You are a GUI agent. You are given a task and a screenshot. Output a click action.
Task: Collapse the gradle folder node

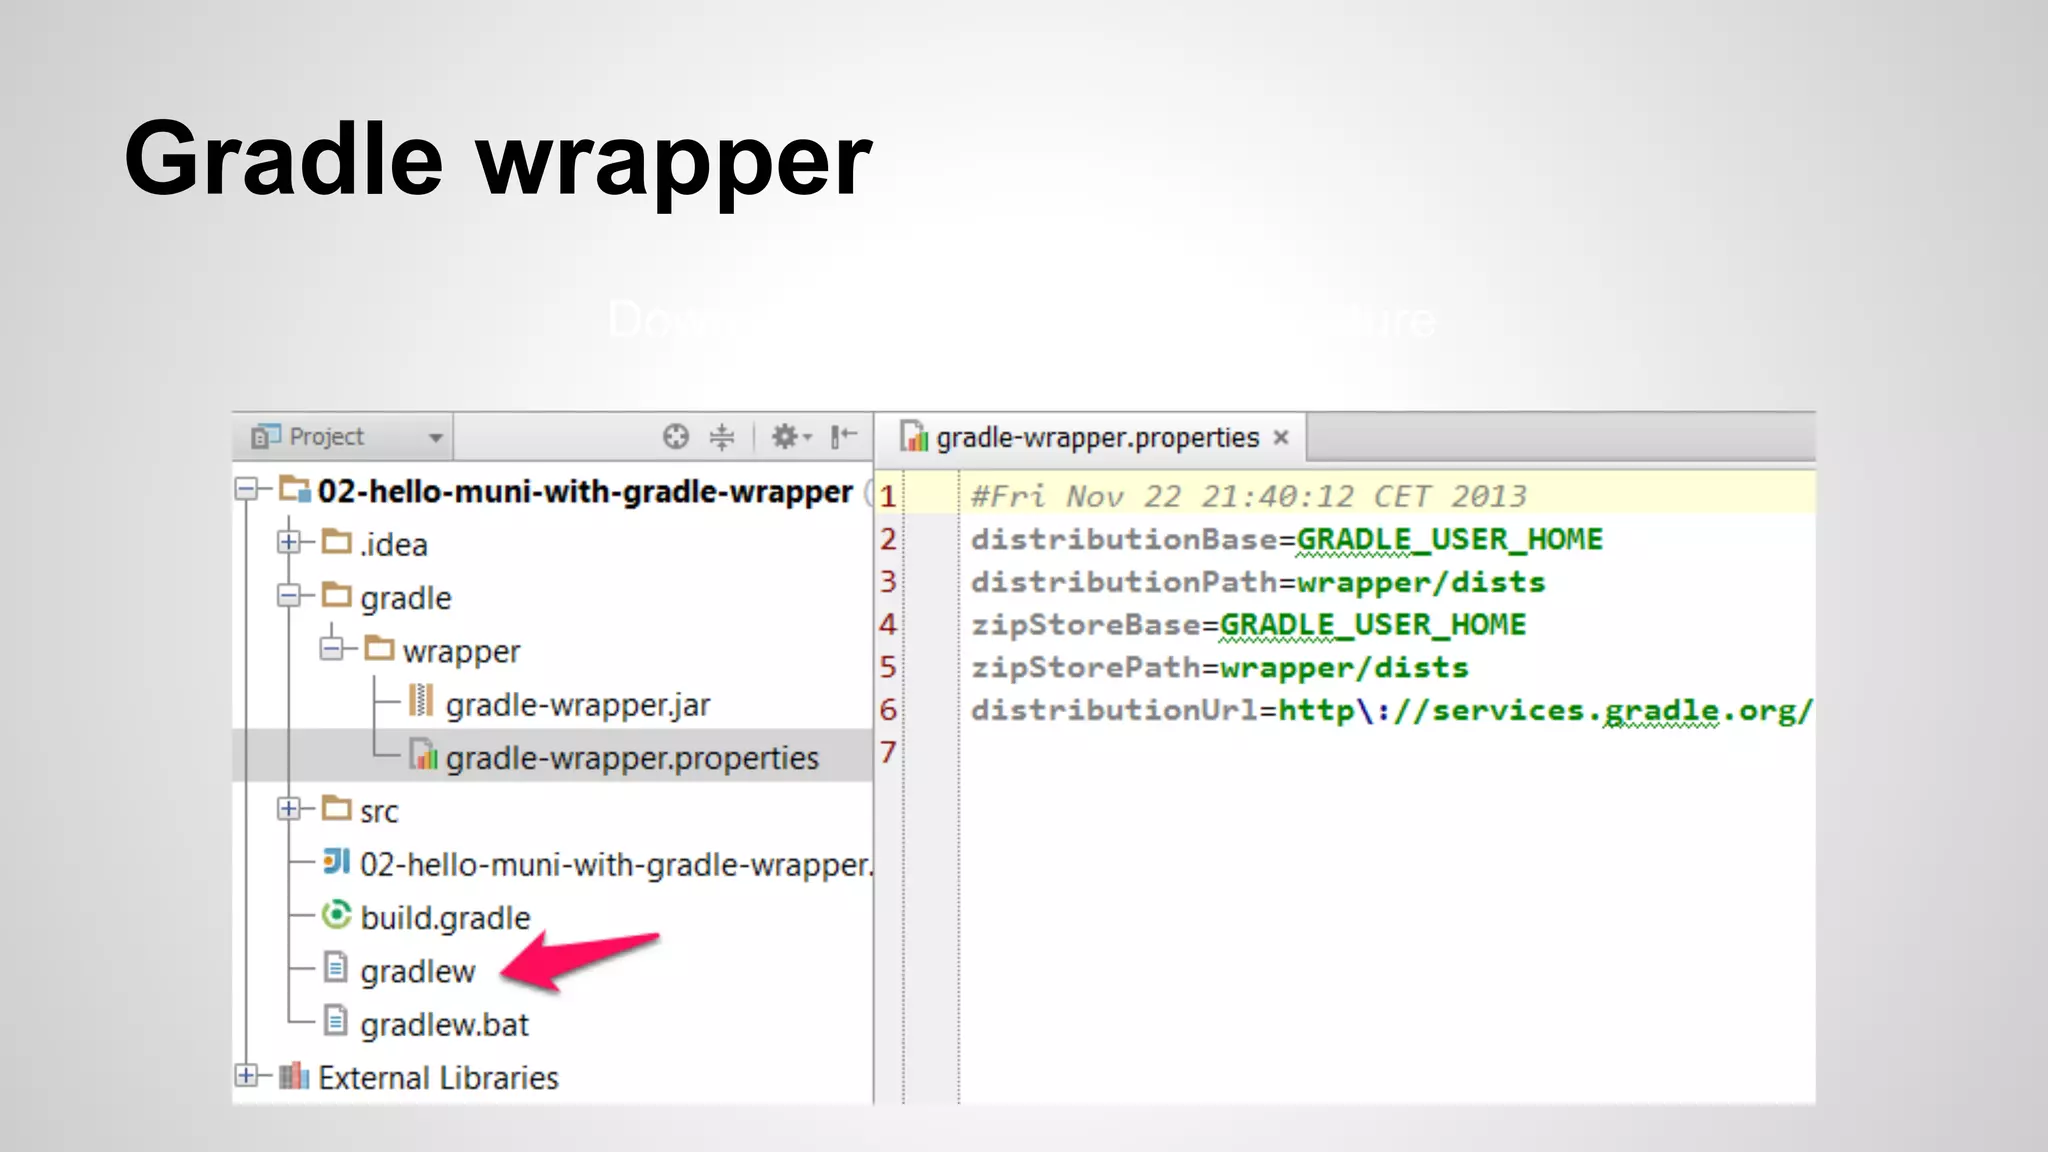tap(289, 597)
